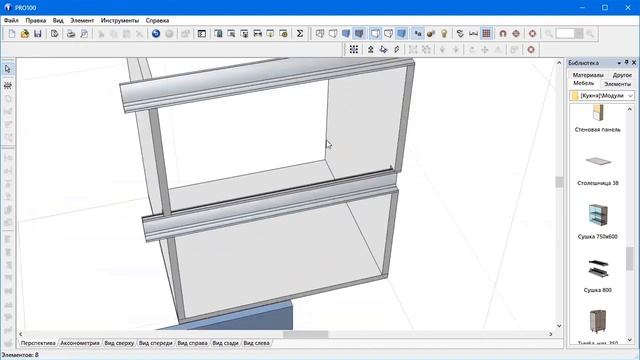Image resolution: width=640 pixels, height=360 pixels.
Task: Click the light bulb lighting icon
Action: point(444,34)
